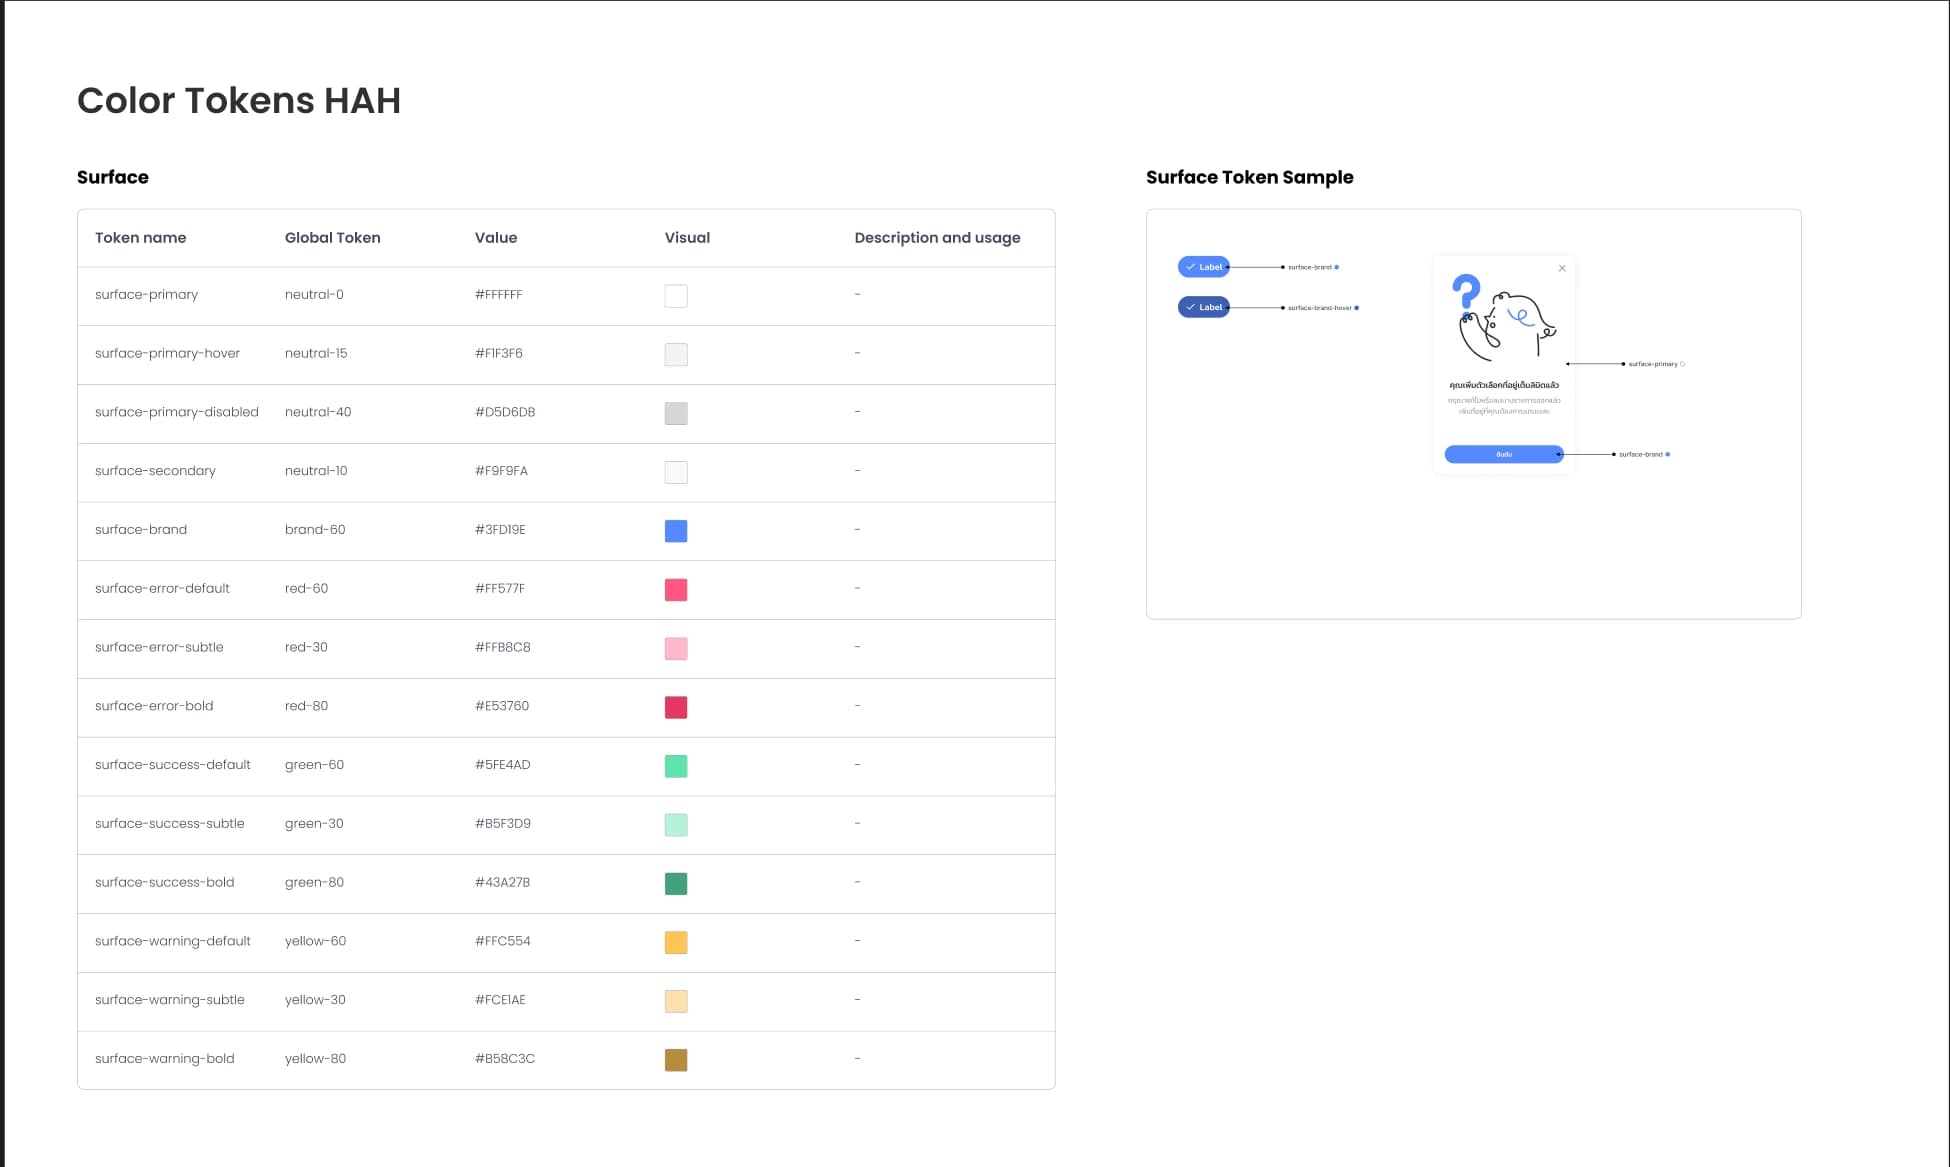Click the surface-success-subtle swatch
Viewport: 1950px width, 1167px height.
[x=676, y=825]
